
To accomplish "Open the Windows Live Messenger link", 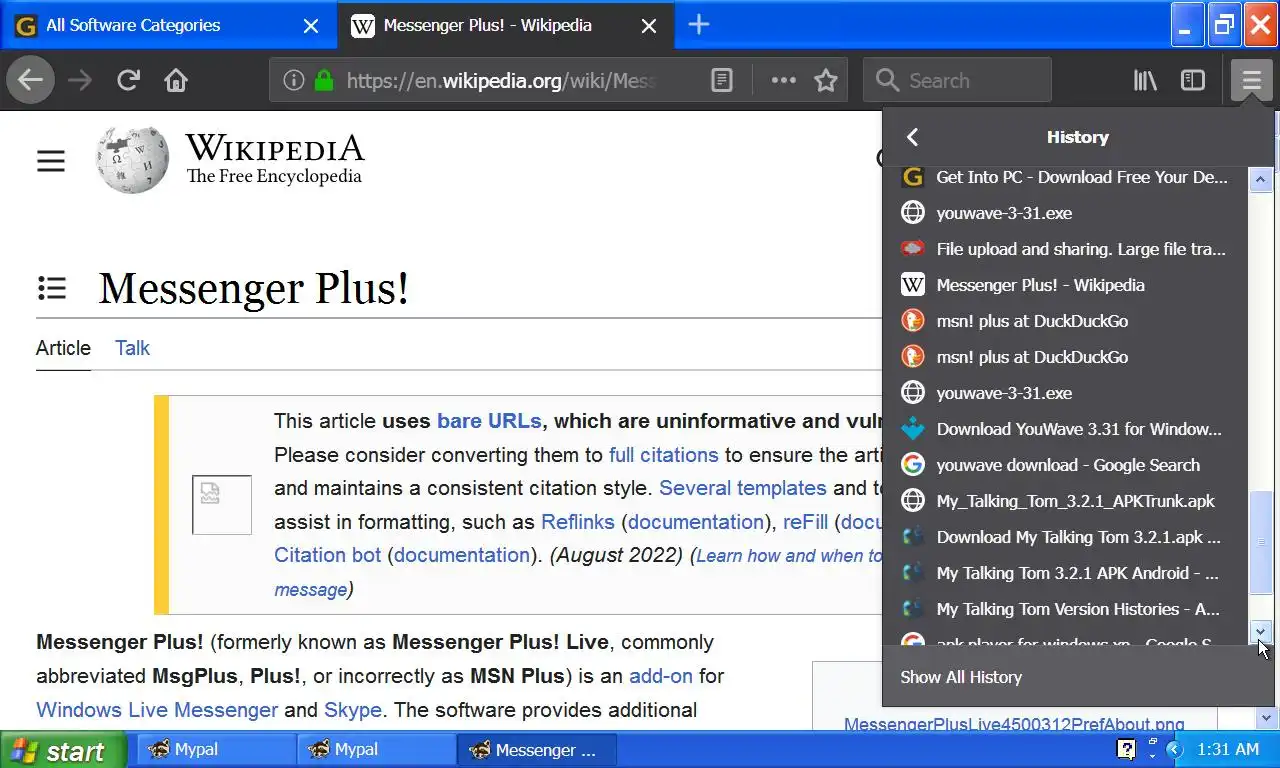I will tap(157, 710).
